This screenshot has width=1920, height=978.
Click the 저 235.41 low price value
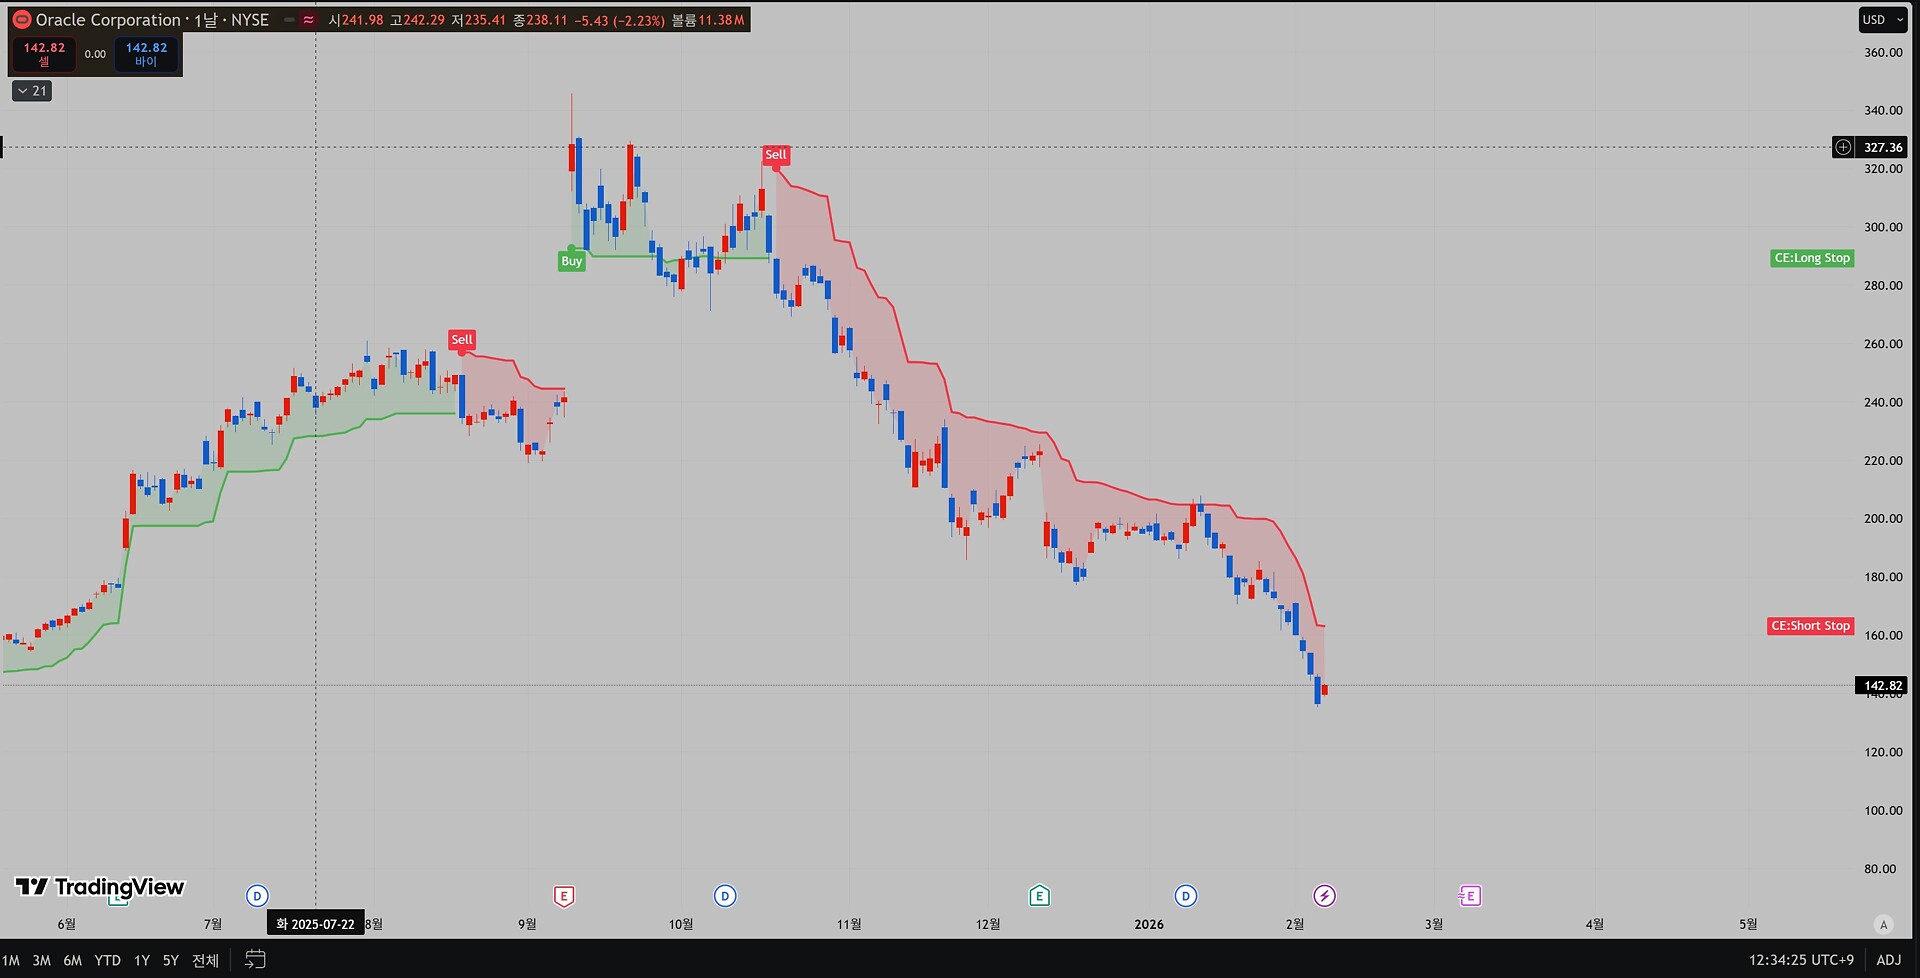[479, 20]
